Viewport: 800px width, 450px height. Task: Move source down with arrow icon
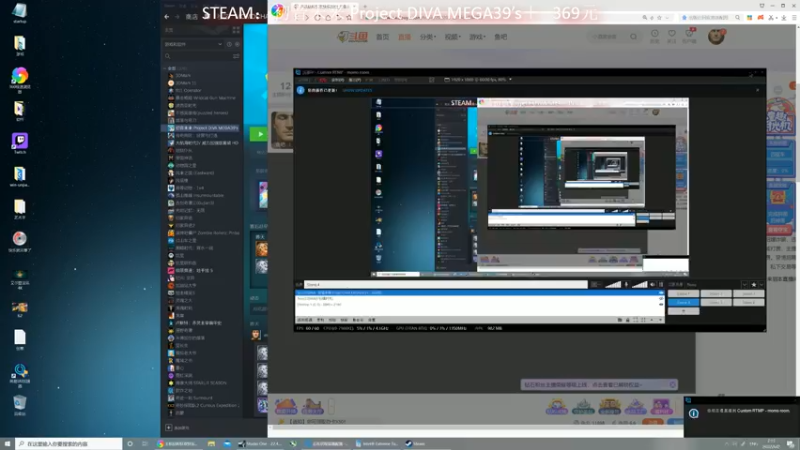(x=660, y=320)
